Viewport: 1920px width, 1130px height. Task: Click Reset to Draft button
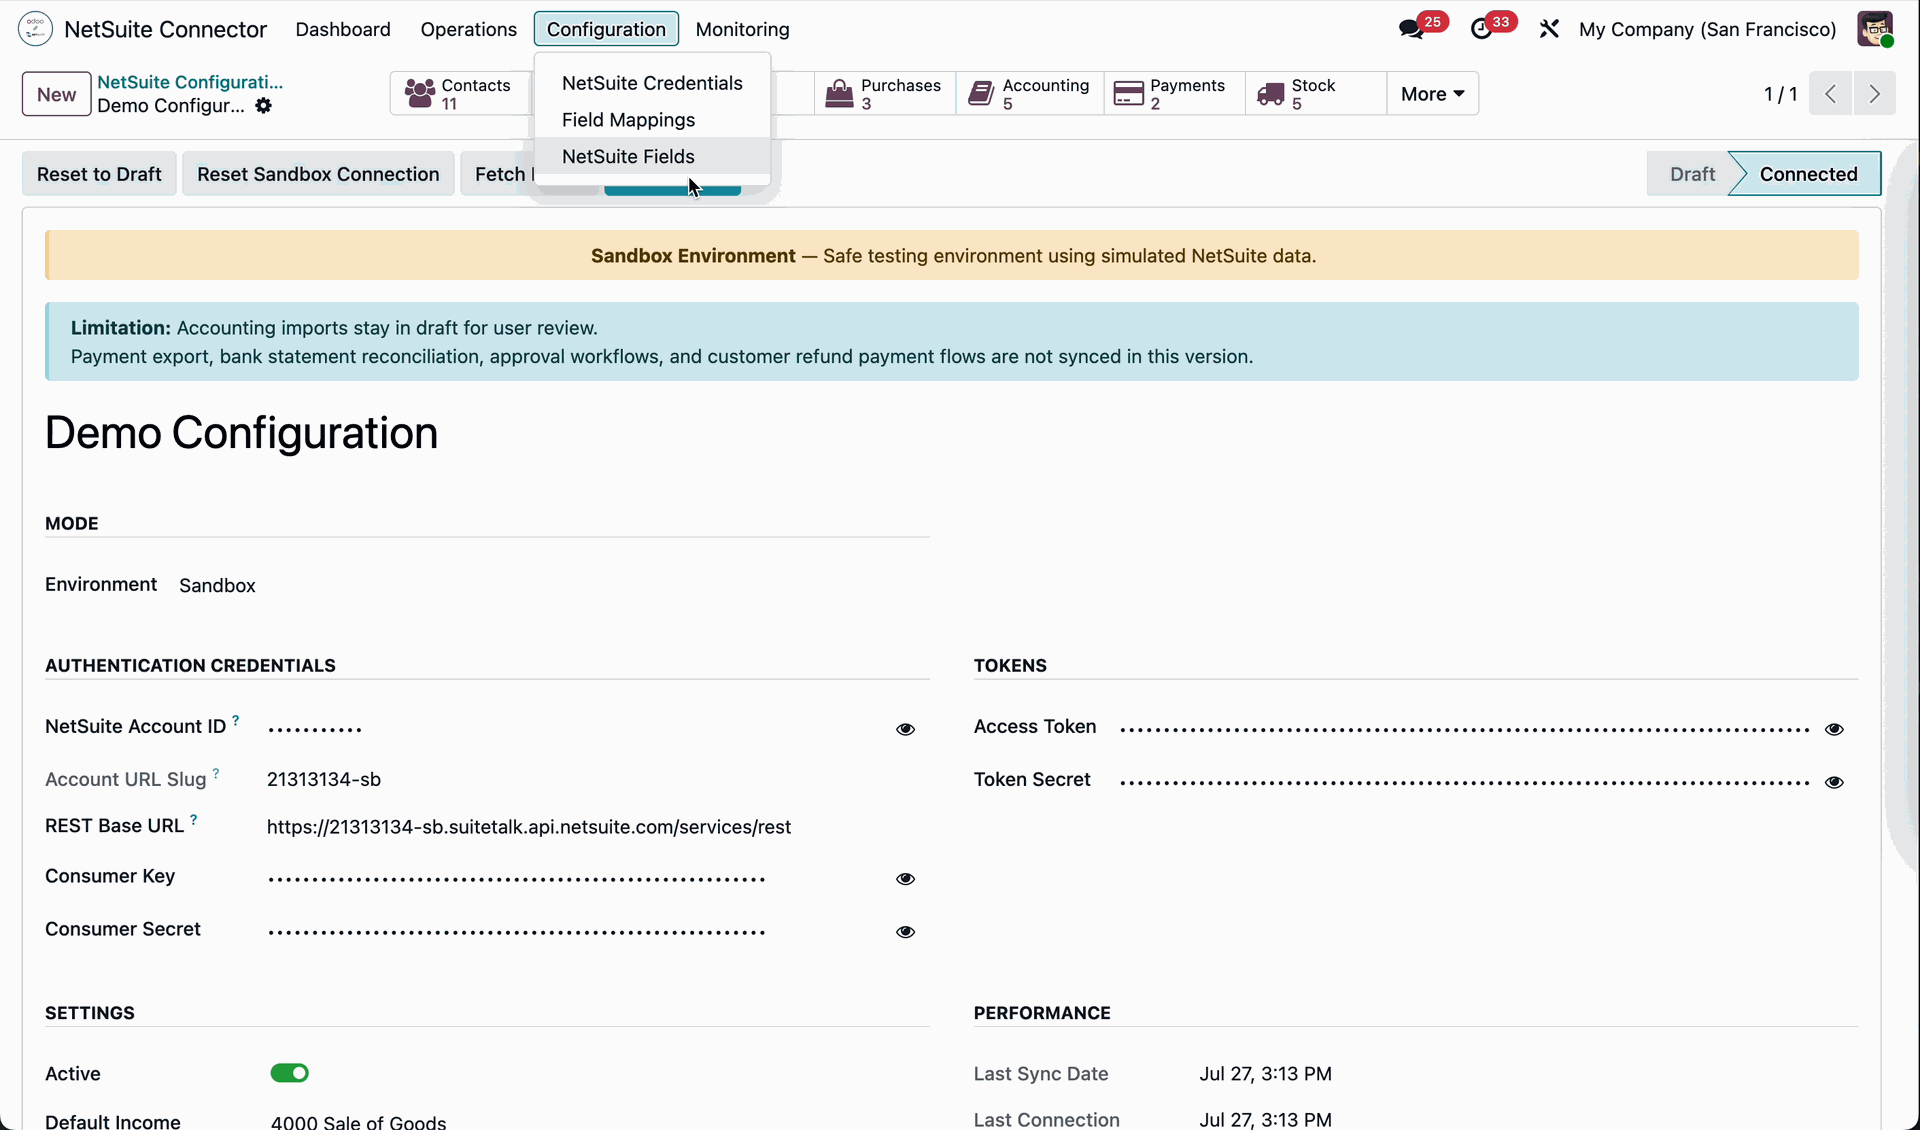99,174
